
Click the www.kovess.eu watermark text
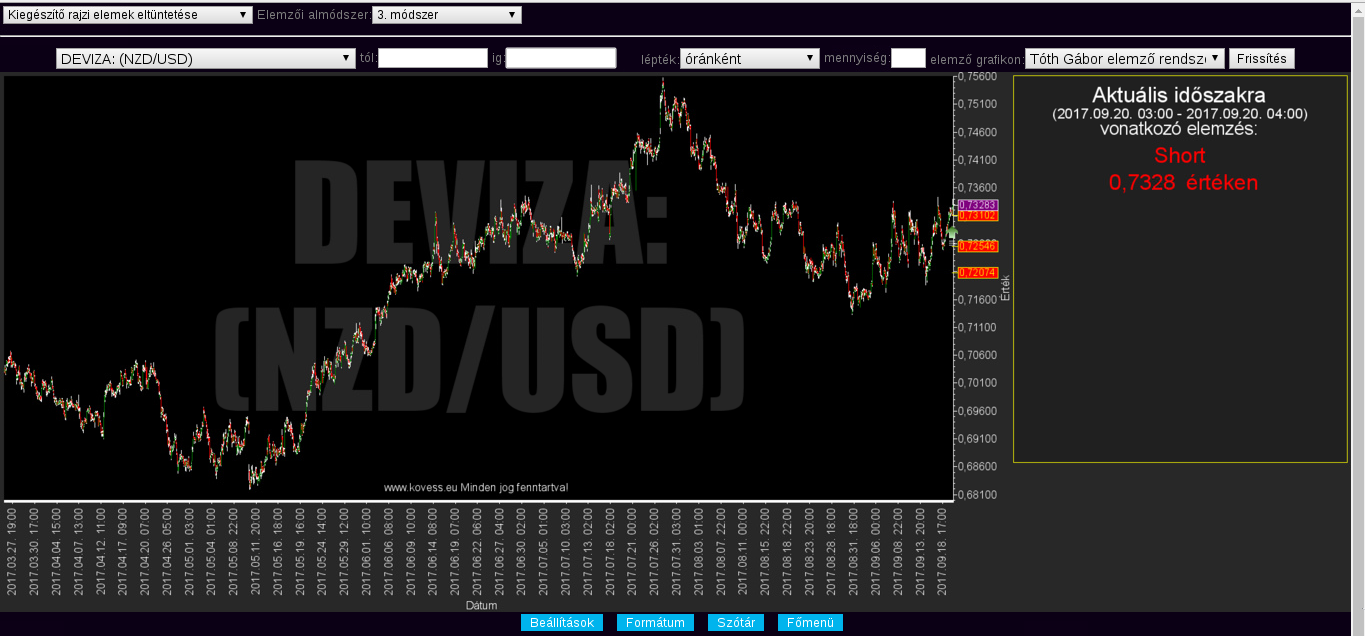[476, 488]
